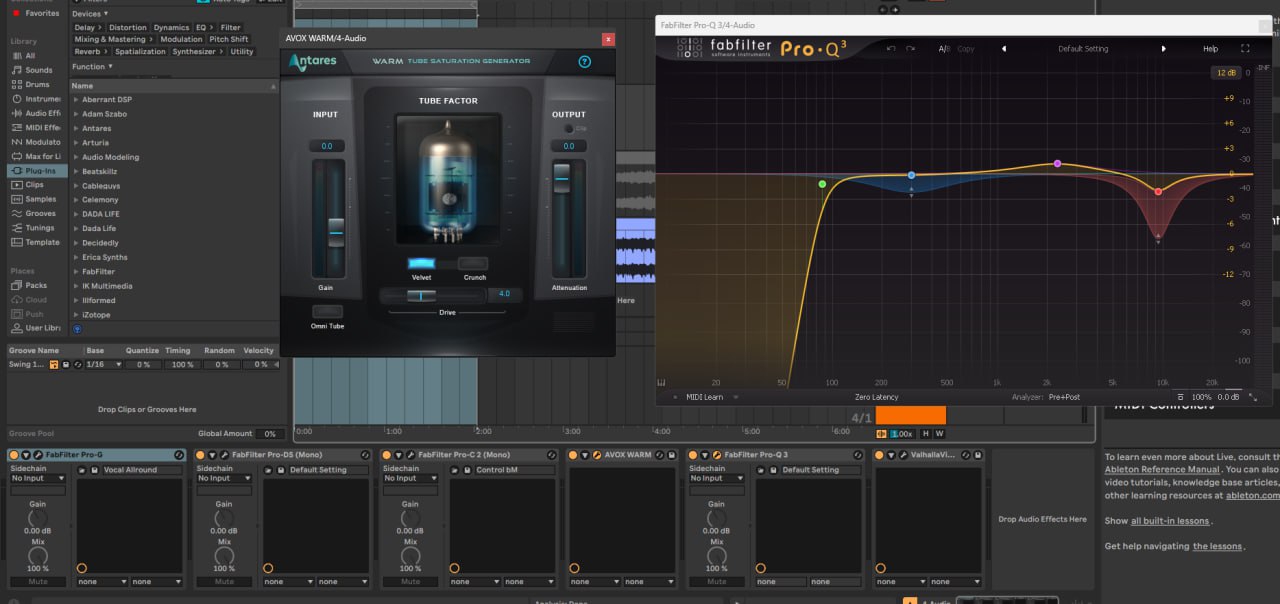Screen dimensions: 1280x604
Task: Click the Output Attenuation fader in AVOX WARM
Action: point(562,180)
